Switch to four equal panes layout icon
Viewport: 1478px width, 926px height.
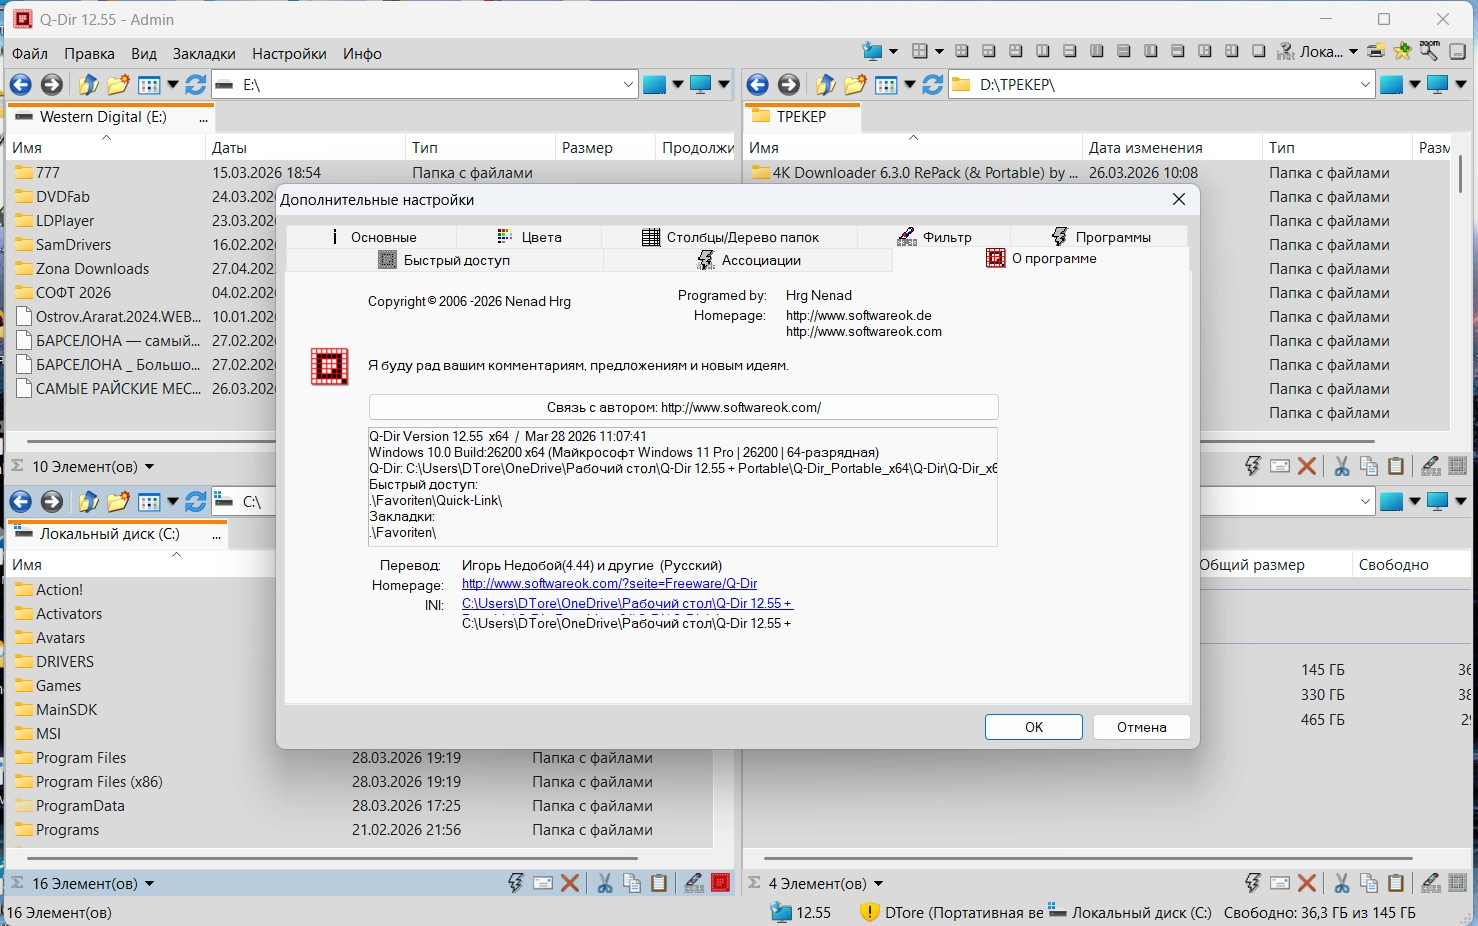pyautogui.click(x=962, y=51)
